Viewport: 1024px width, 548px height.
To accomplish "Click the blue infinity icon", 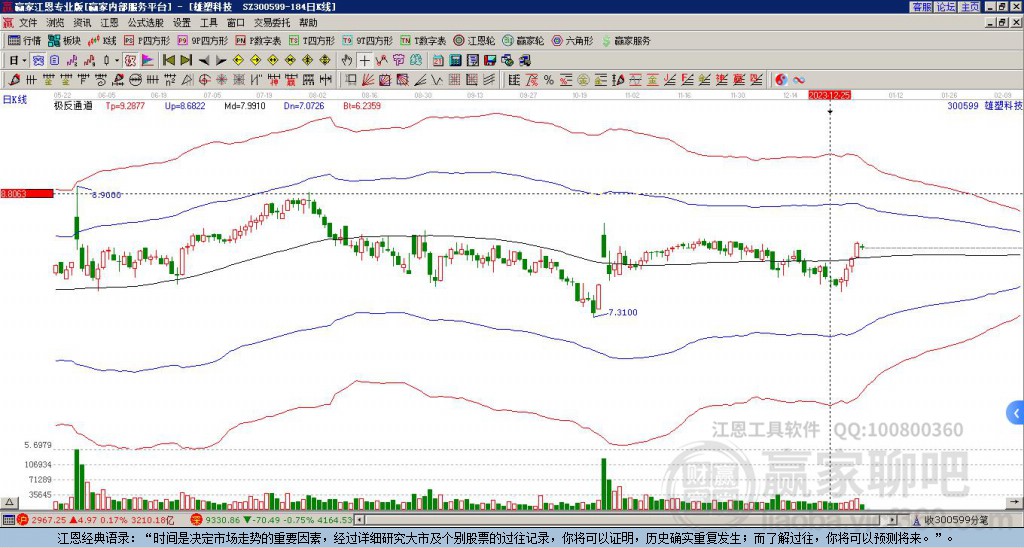I will coord(799,80).
